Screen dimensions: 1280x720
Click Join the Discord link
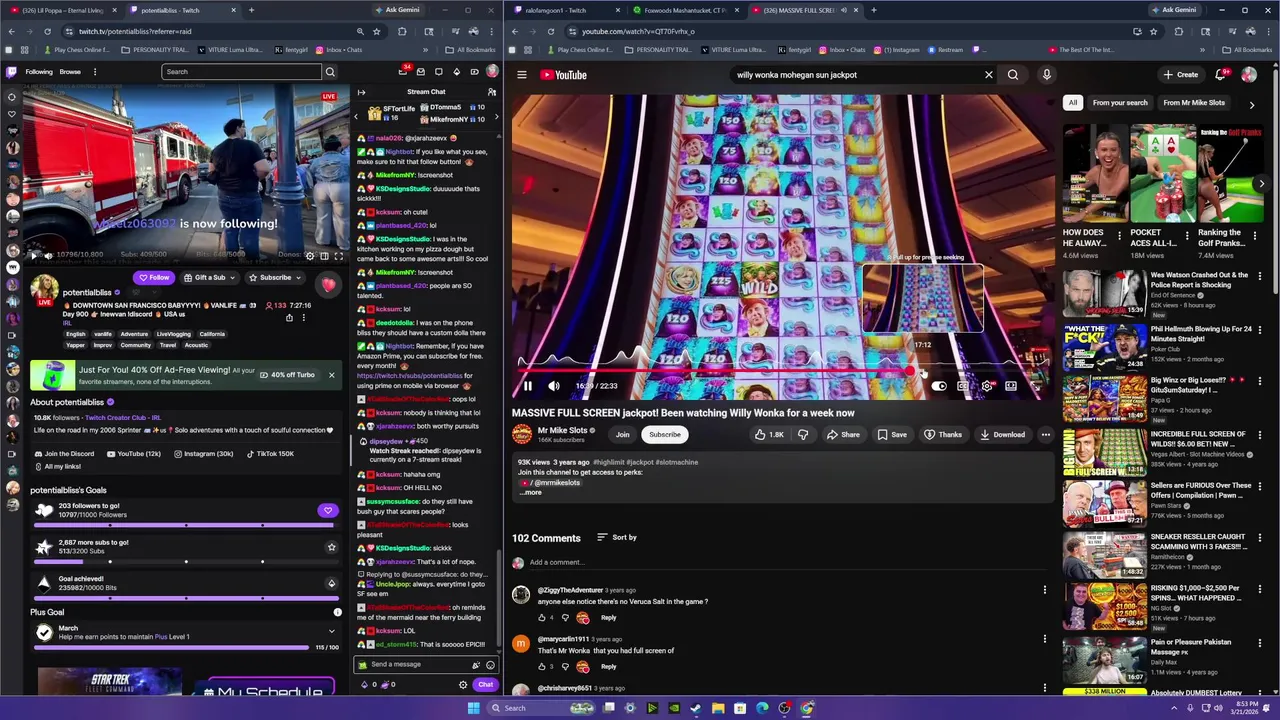point(65,454)
